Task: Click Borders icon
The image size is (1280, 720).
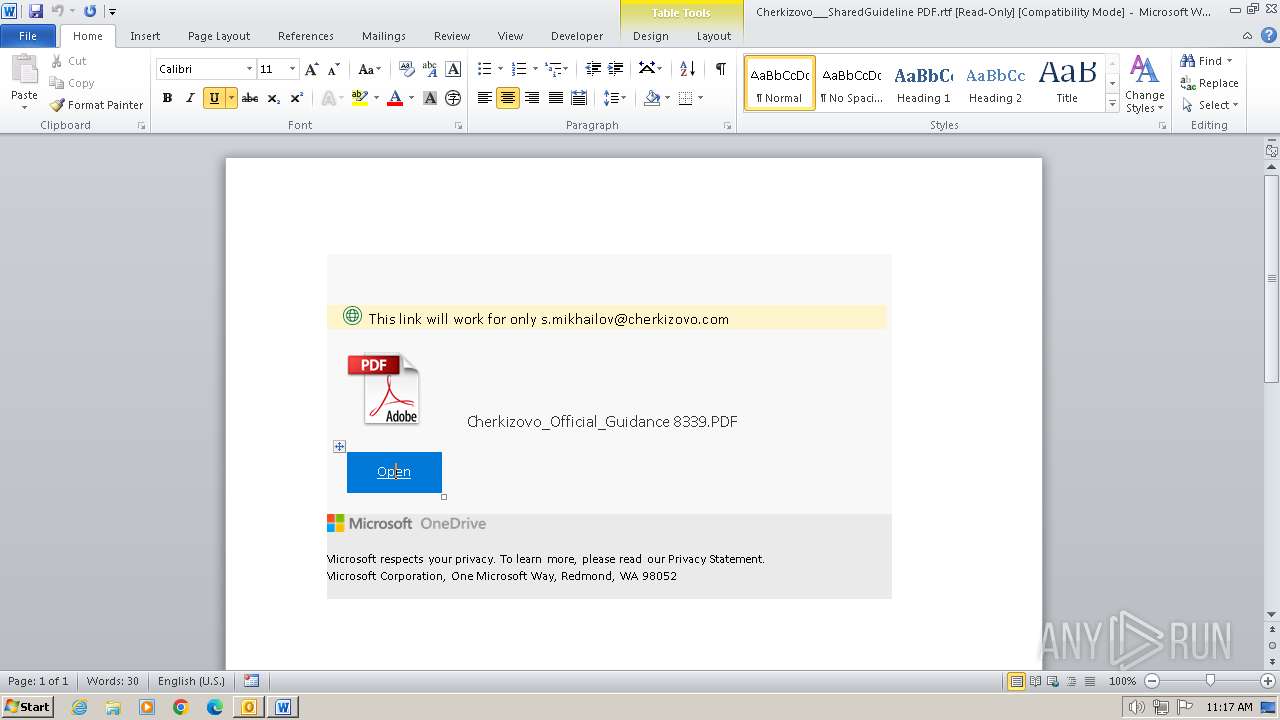Action: tap(686, 98)
